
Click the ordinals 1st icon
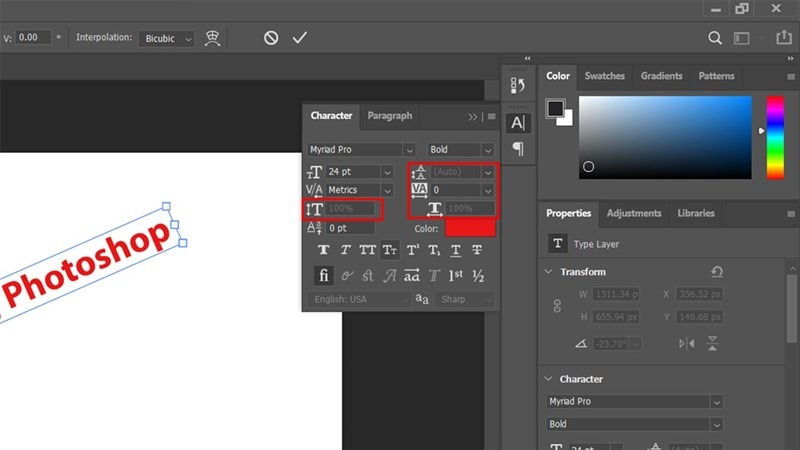456,276
